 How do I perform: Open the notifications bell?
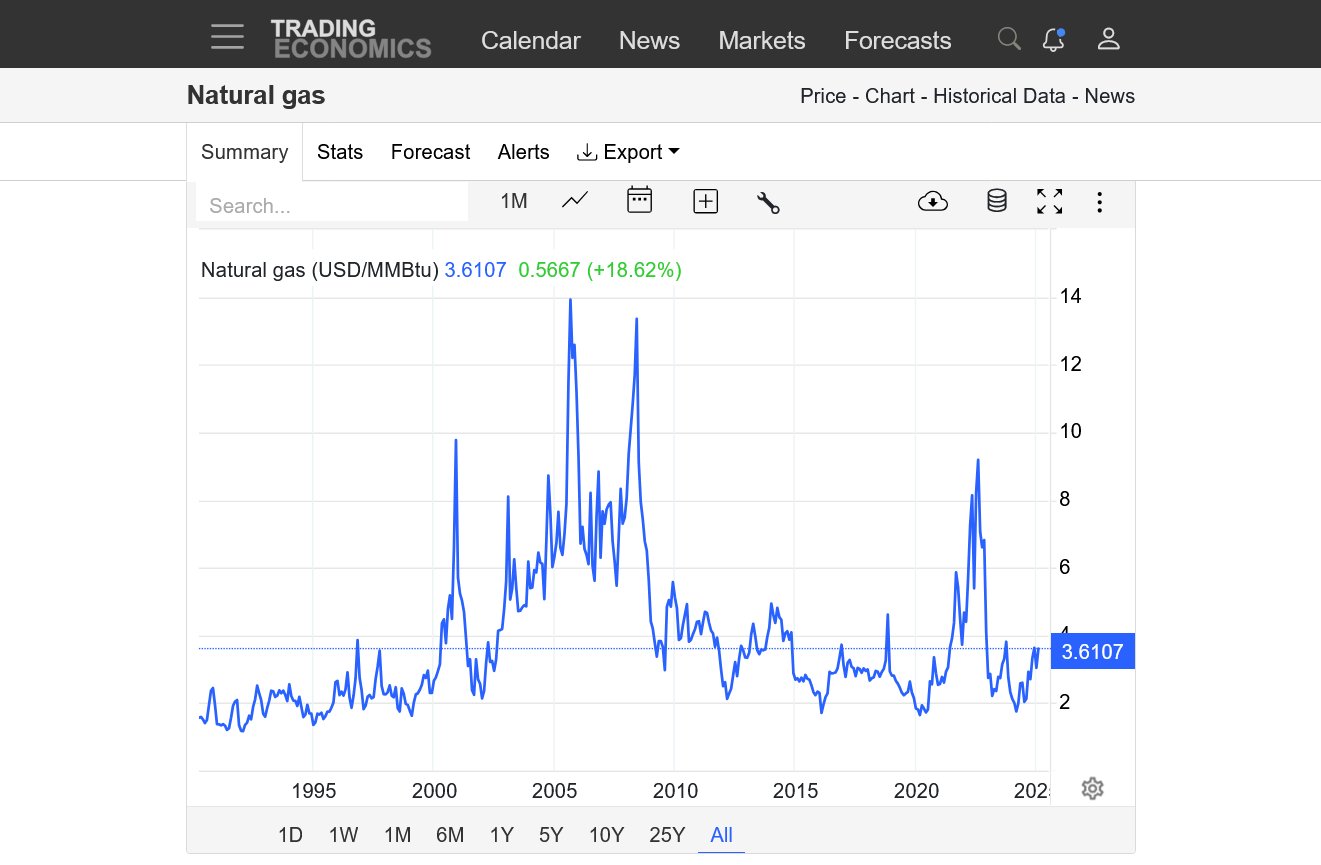(1053, 39)
